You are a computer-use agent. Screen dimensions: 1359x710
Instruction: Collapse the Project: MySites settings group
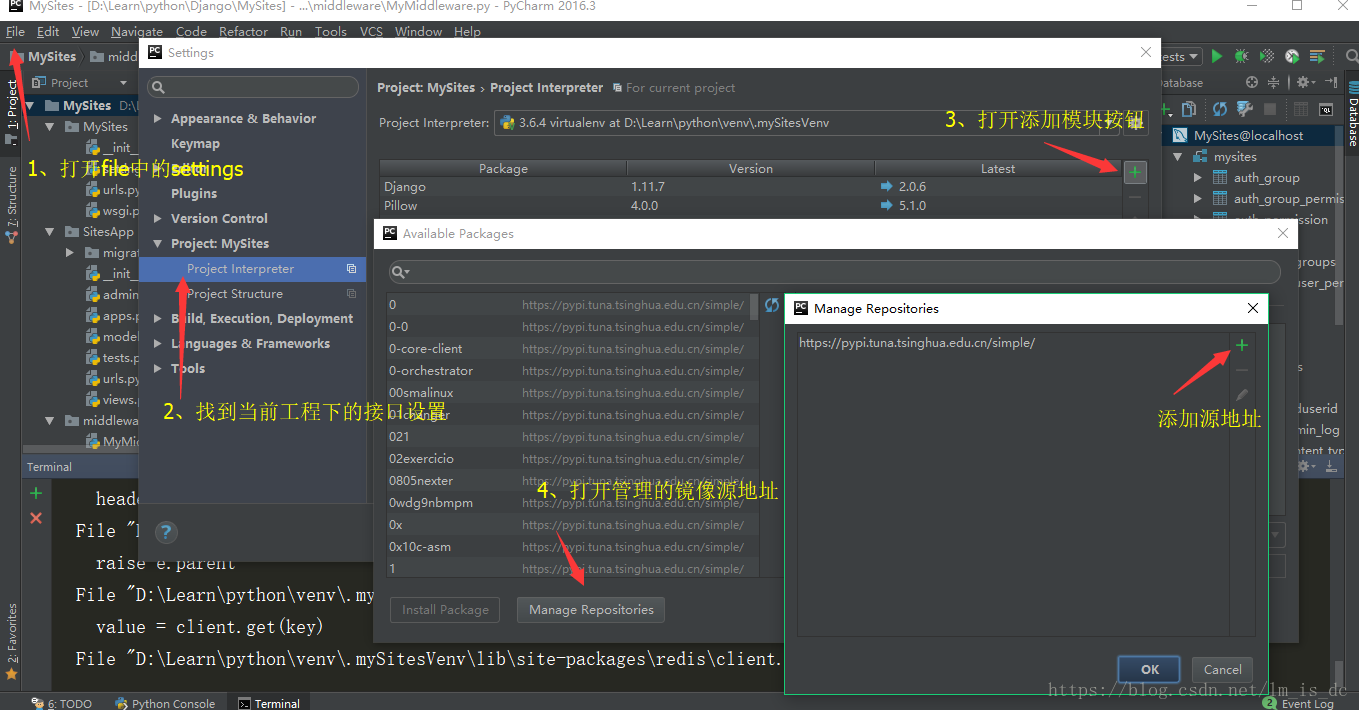[158, 244]
